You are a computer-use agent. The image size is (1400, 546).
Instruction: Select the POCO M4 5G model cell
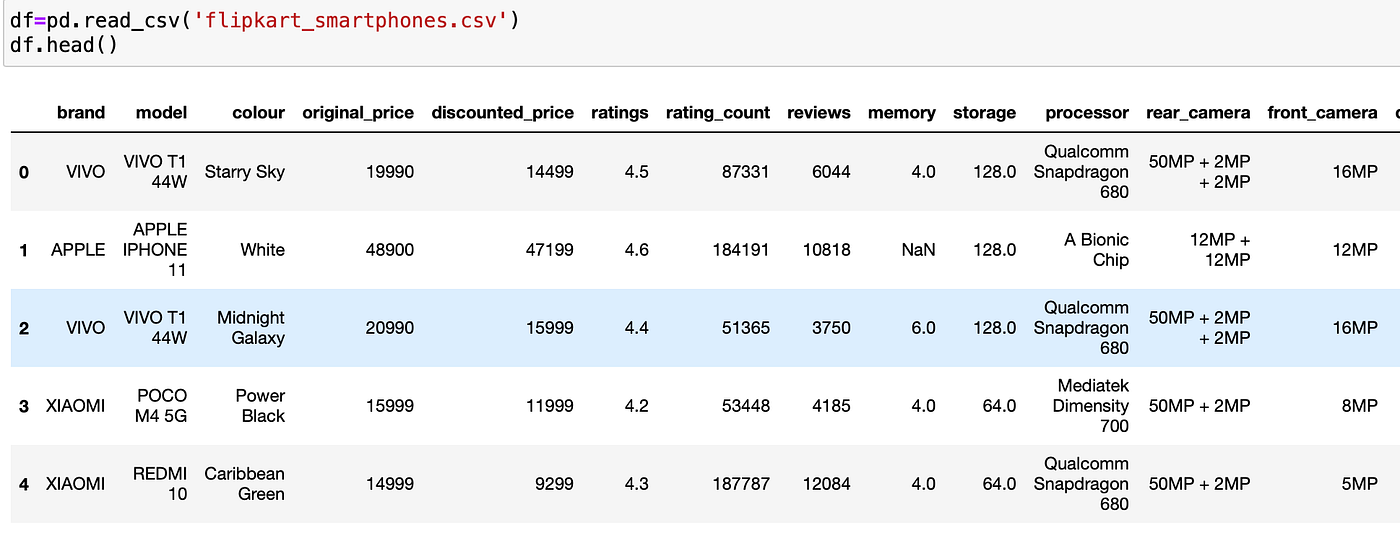[162, 406]
